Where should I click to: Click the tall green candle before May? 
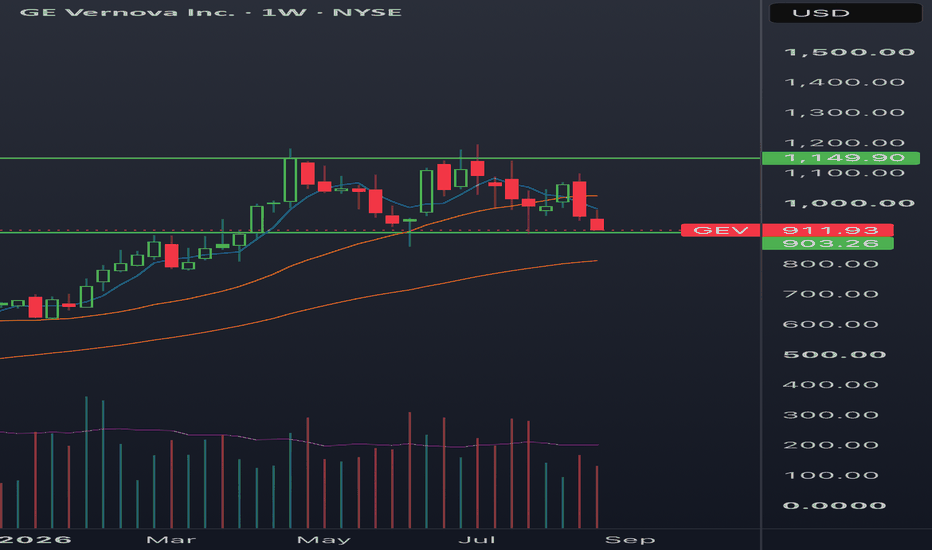(x=290, y=180)
